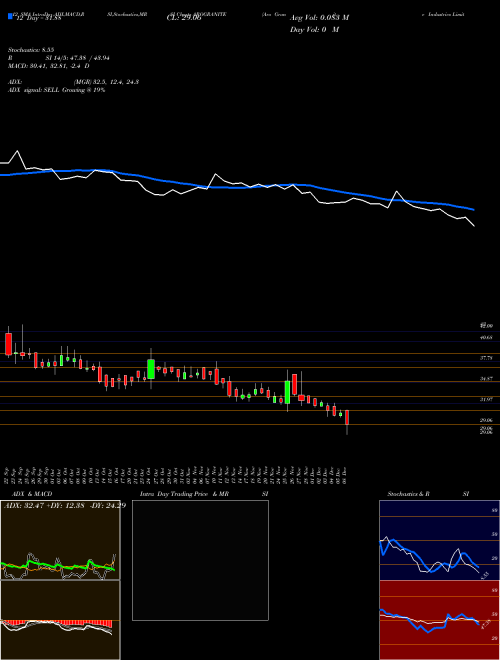This screenshot has height=660, width=500.
Task: Click the 'Stochastics & R' panel title
Action: [x=409, y=494]
